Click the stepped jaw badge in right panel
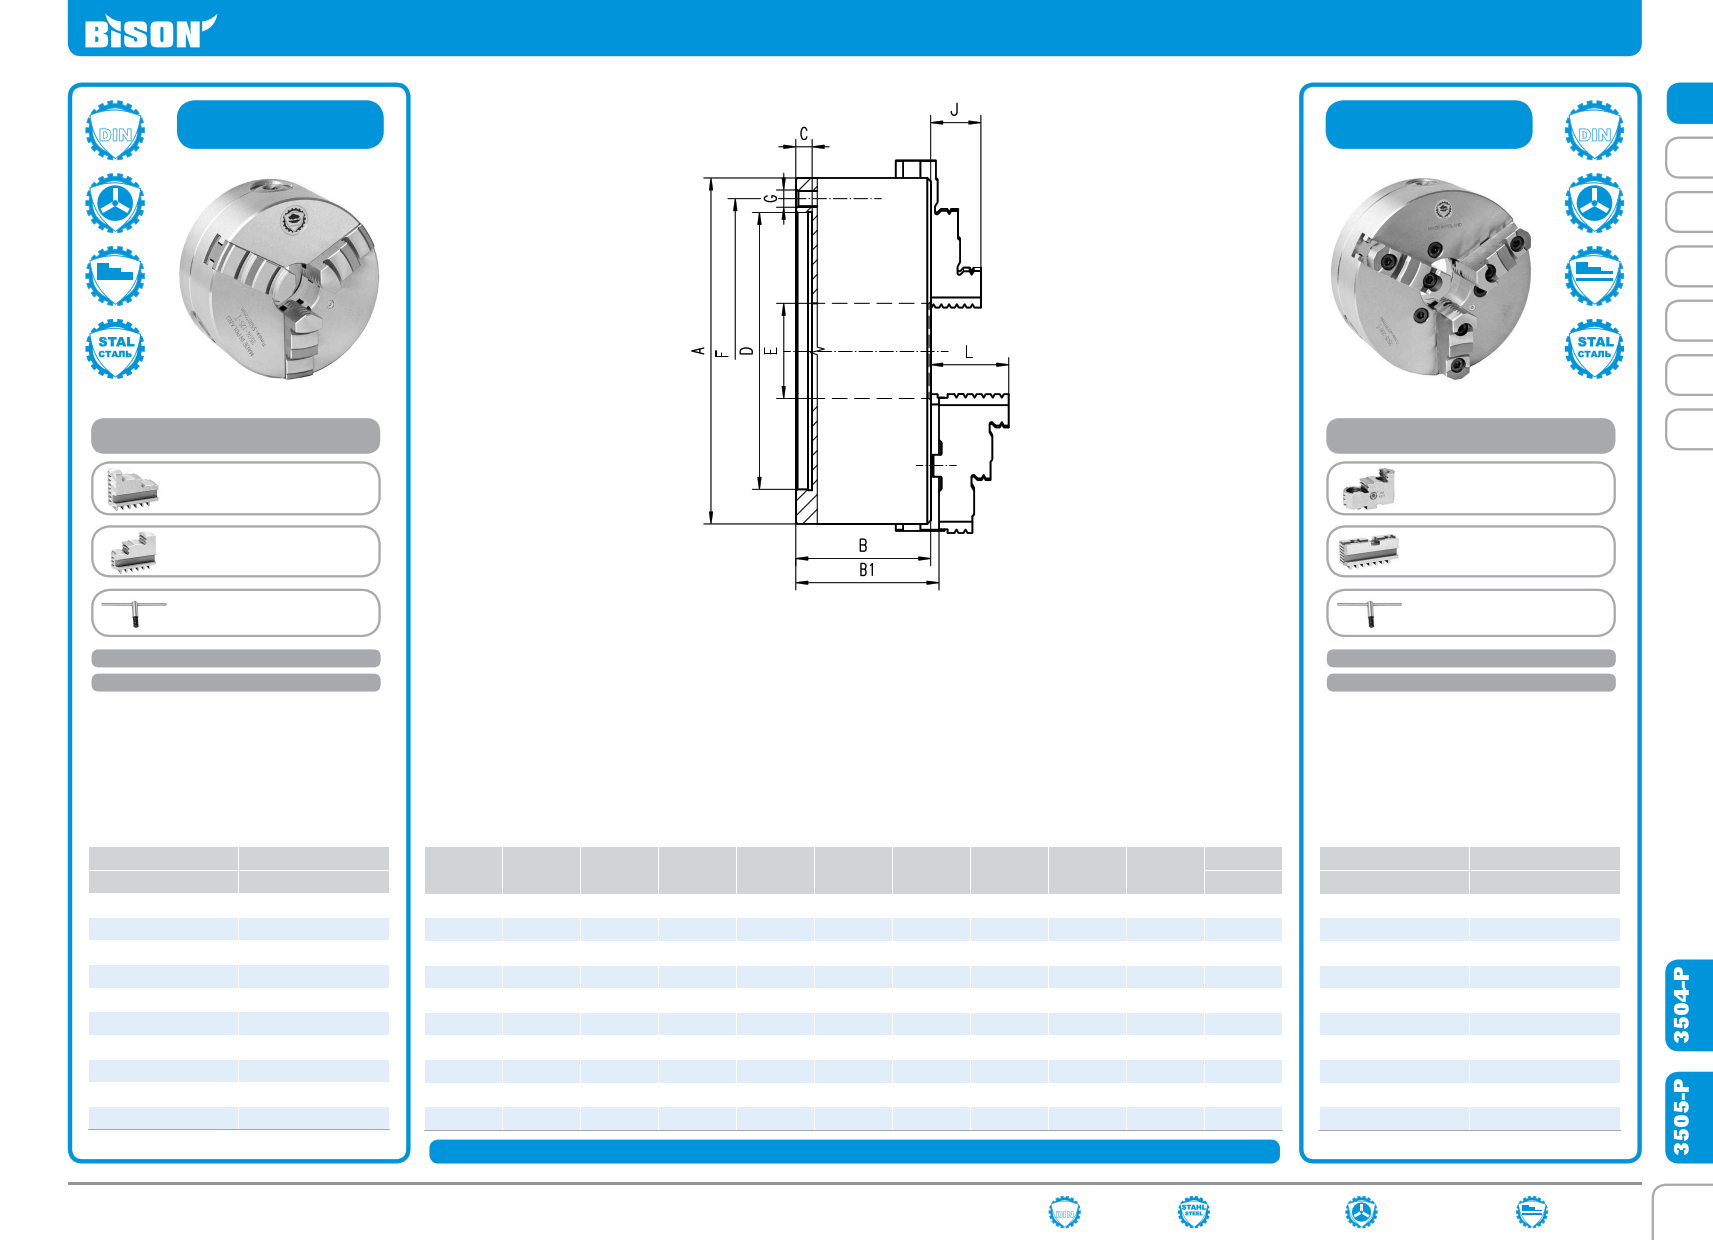Screen dimensions: 1713x1240 (1594, 276)
